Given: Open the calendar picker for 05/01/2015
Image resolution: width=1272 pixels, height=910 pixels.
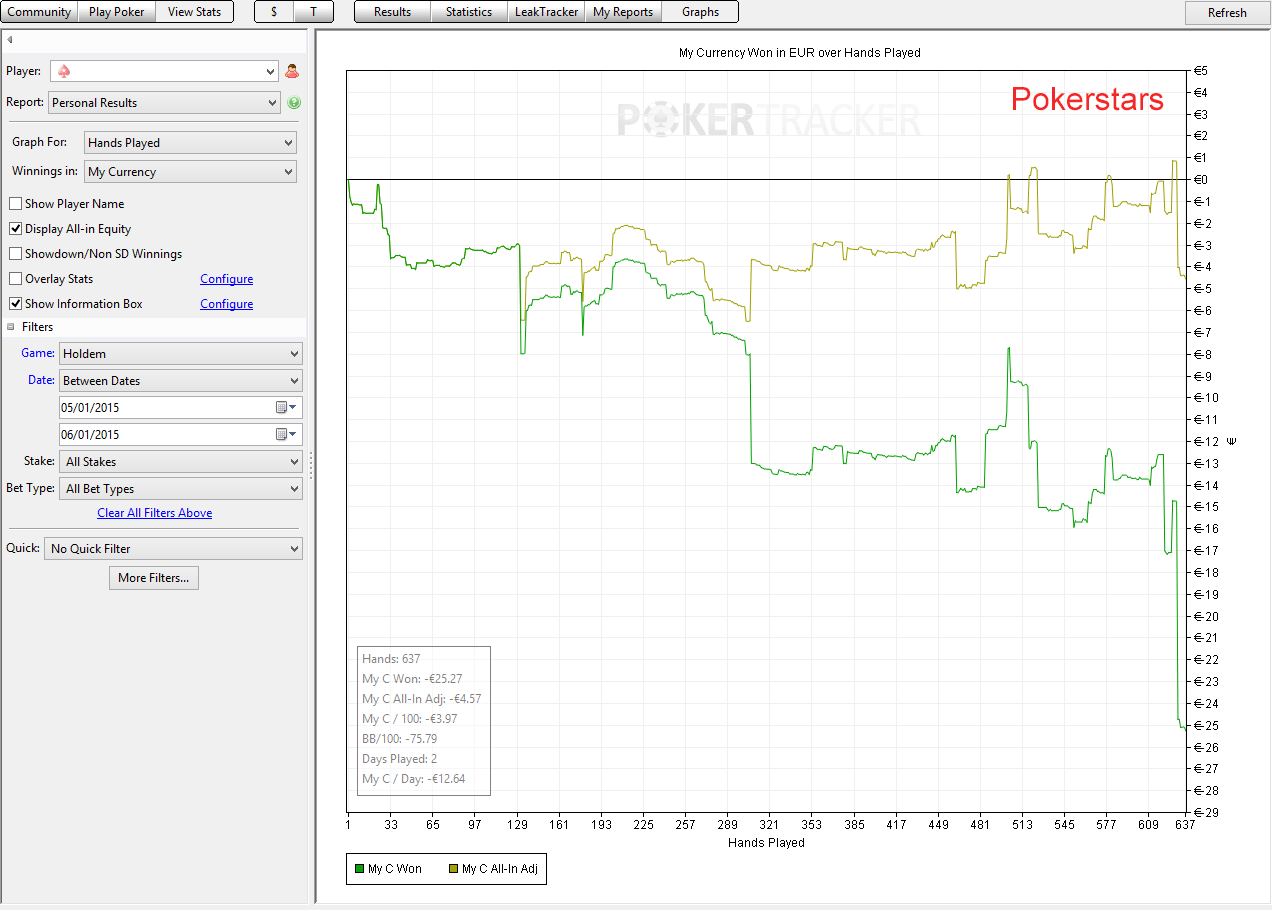Looking at the screenshot, I should click(286, 408).
